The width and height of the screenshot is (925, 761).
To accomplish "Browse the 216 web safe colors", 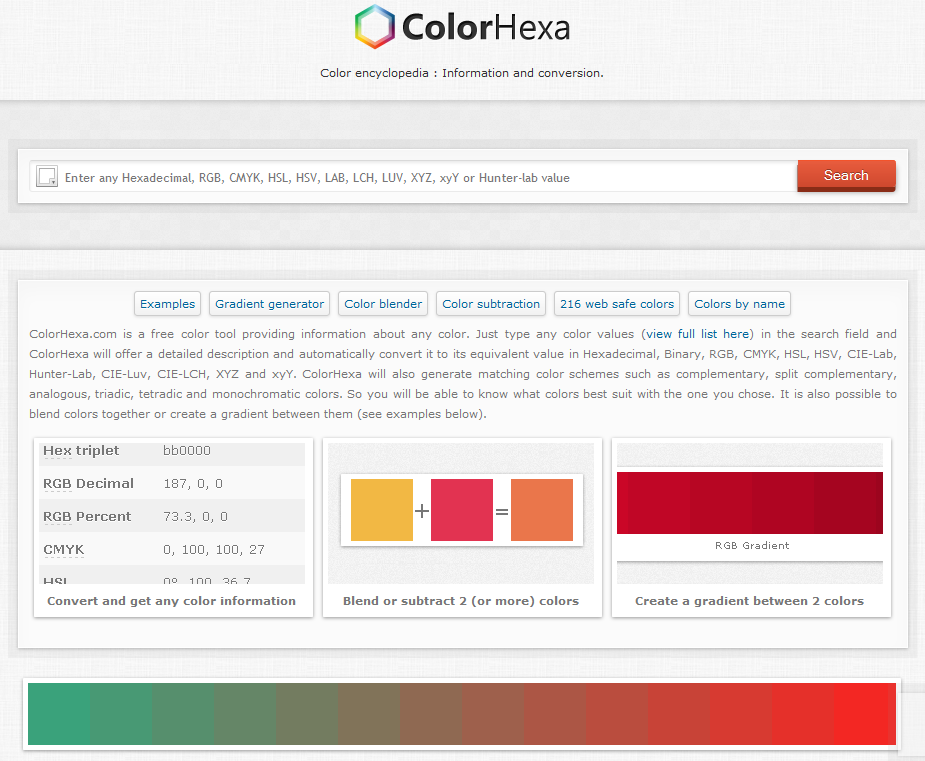I will (x=617, y=304).
